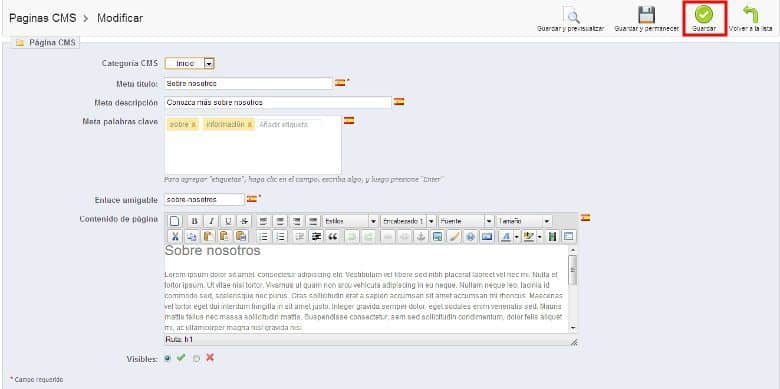Select the Visibles no radio button
780x389 pixels.
coord(196,358)
